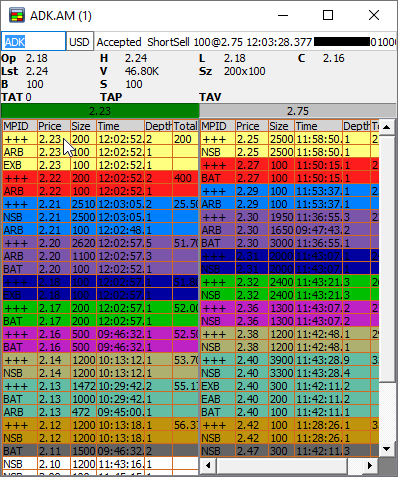Image resolution: width=398 pixels, height=477 pixels.
Task: Click the scroll up arrow on ask panel
Action: tap(387, 127)
